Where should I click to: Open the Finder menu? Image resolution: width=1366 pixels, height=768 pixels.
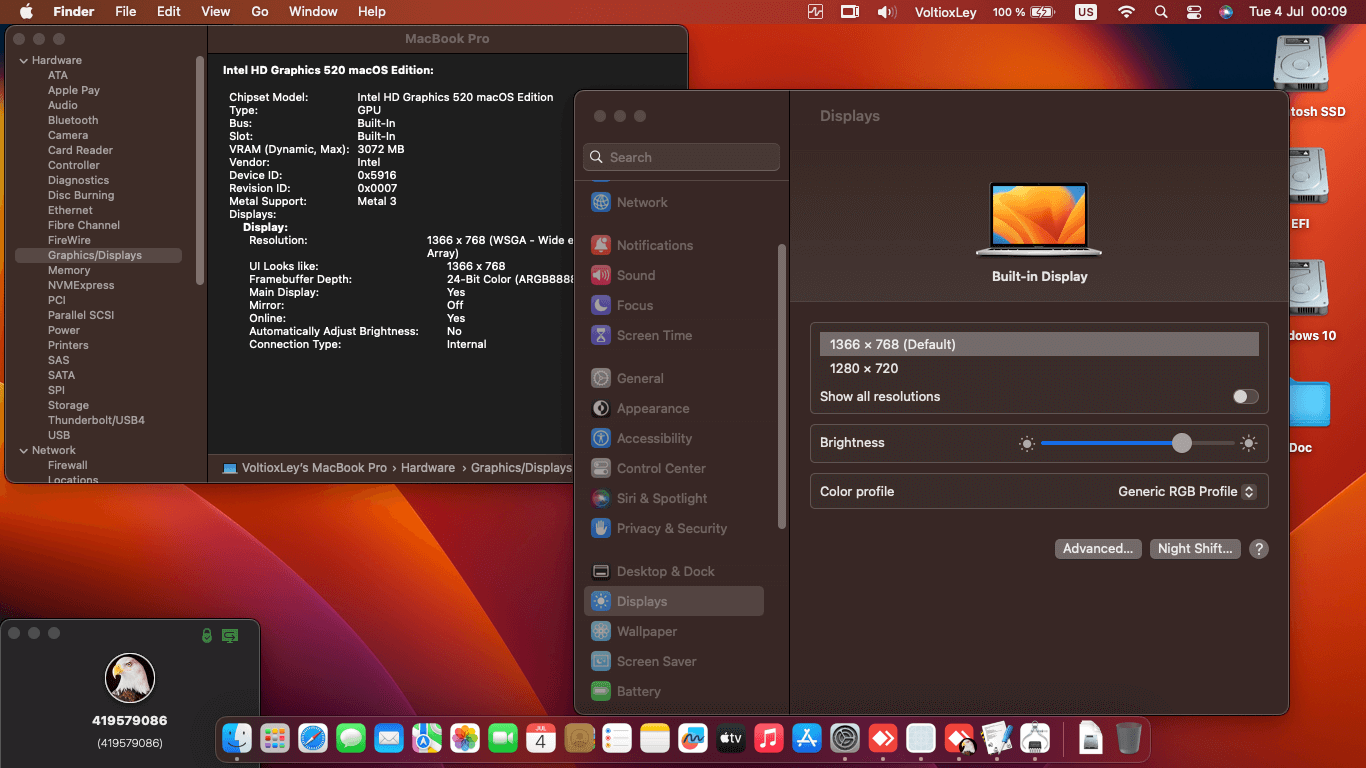(72, 12)
